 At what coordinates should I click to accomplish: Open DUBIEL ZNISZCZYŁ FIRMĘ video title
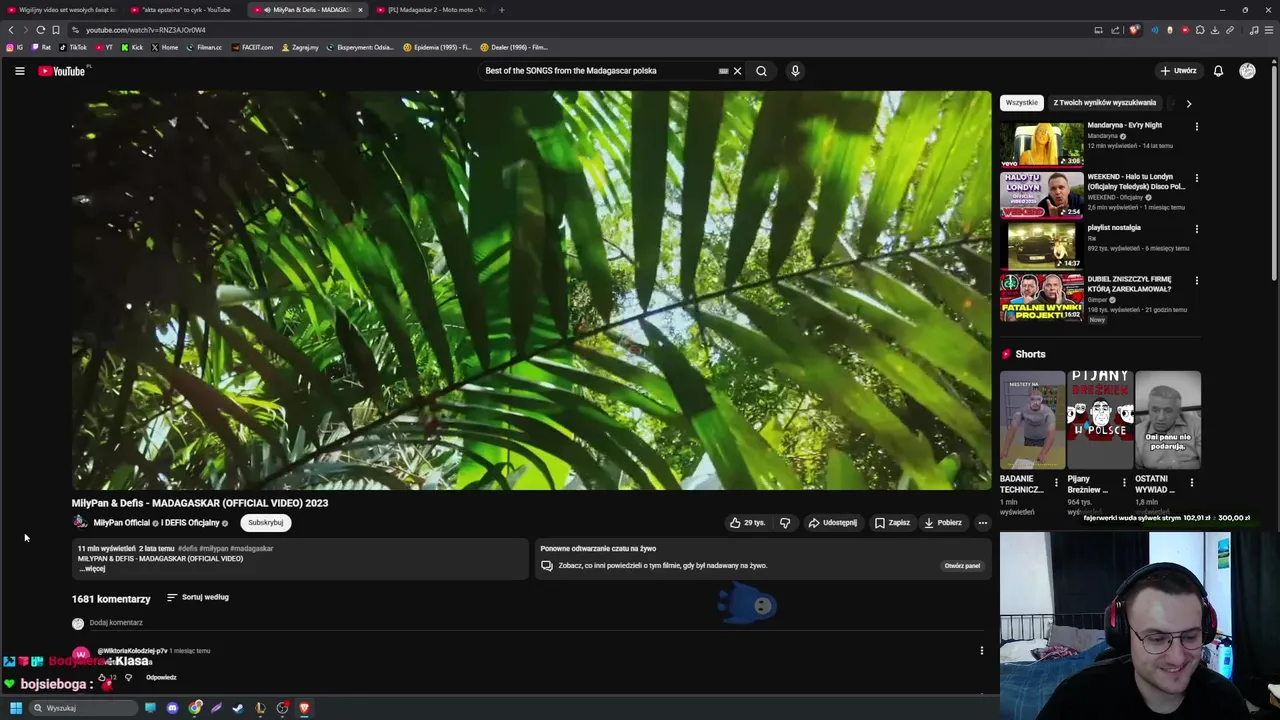point(1130,284)
